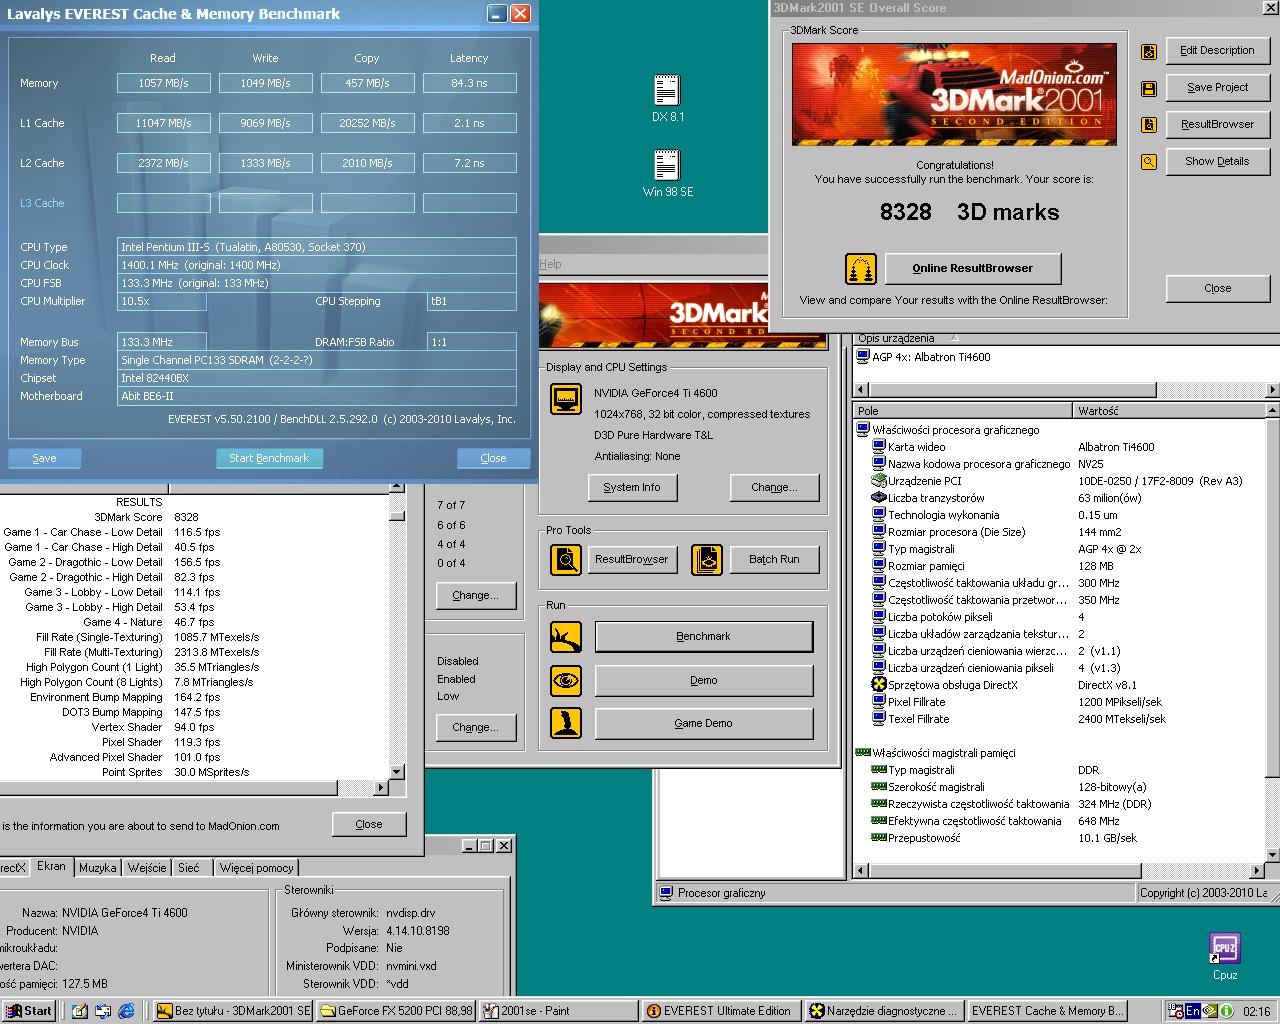
Task: Click the Start button on the taskbar
Action: (28, 1011)
